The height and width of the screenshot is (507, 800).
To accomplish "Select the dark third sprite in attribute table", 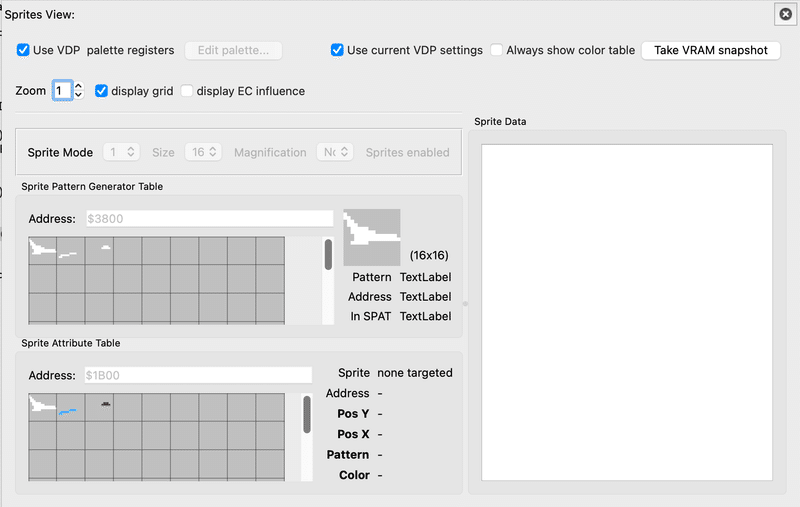I will click(99, 407).
